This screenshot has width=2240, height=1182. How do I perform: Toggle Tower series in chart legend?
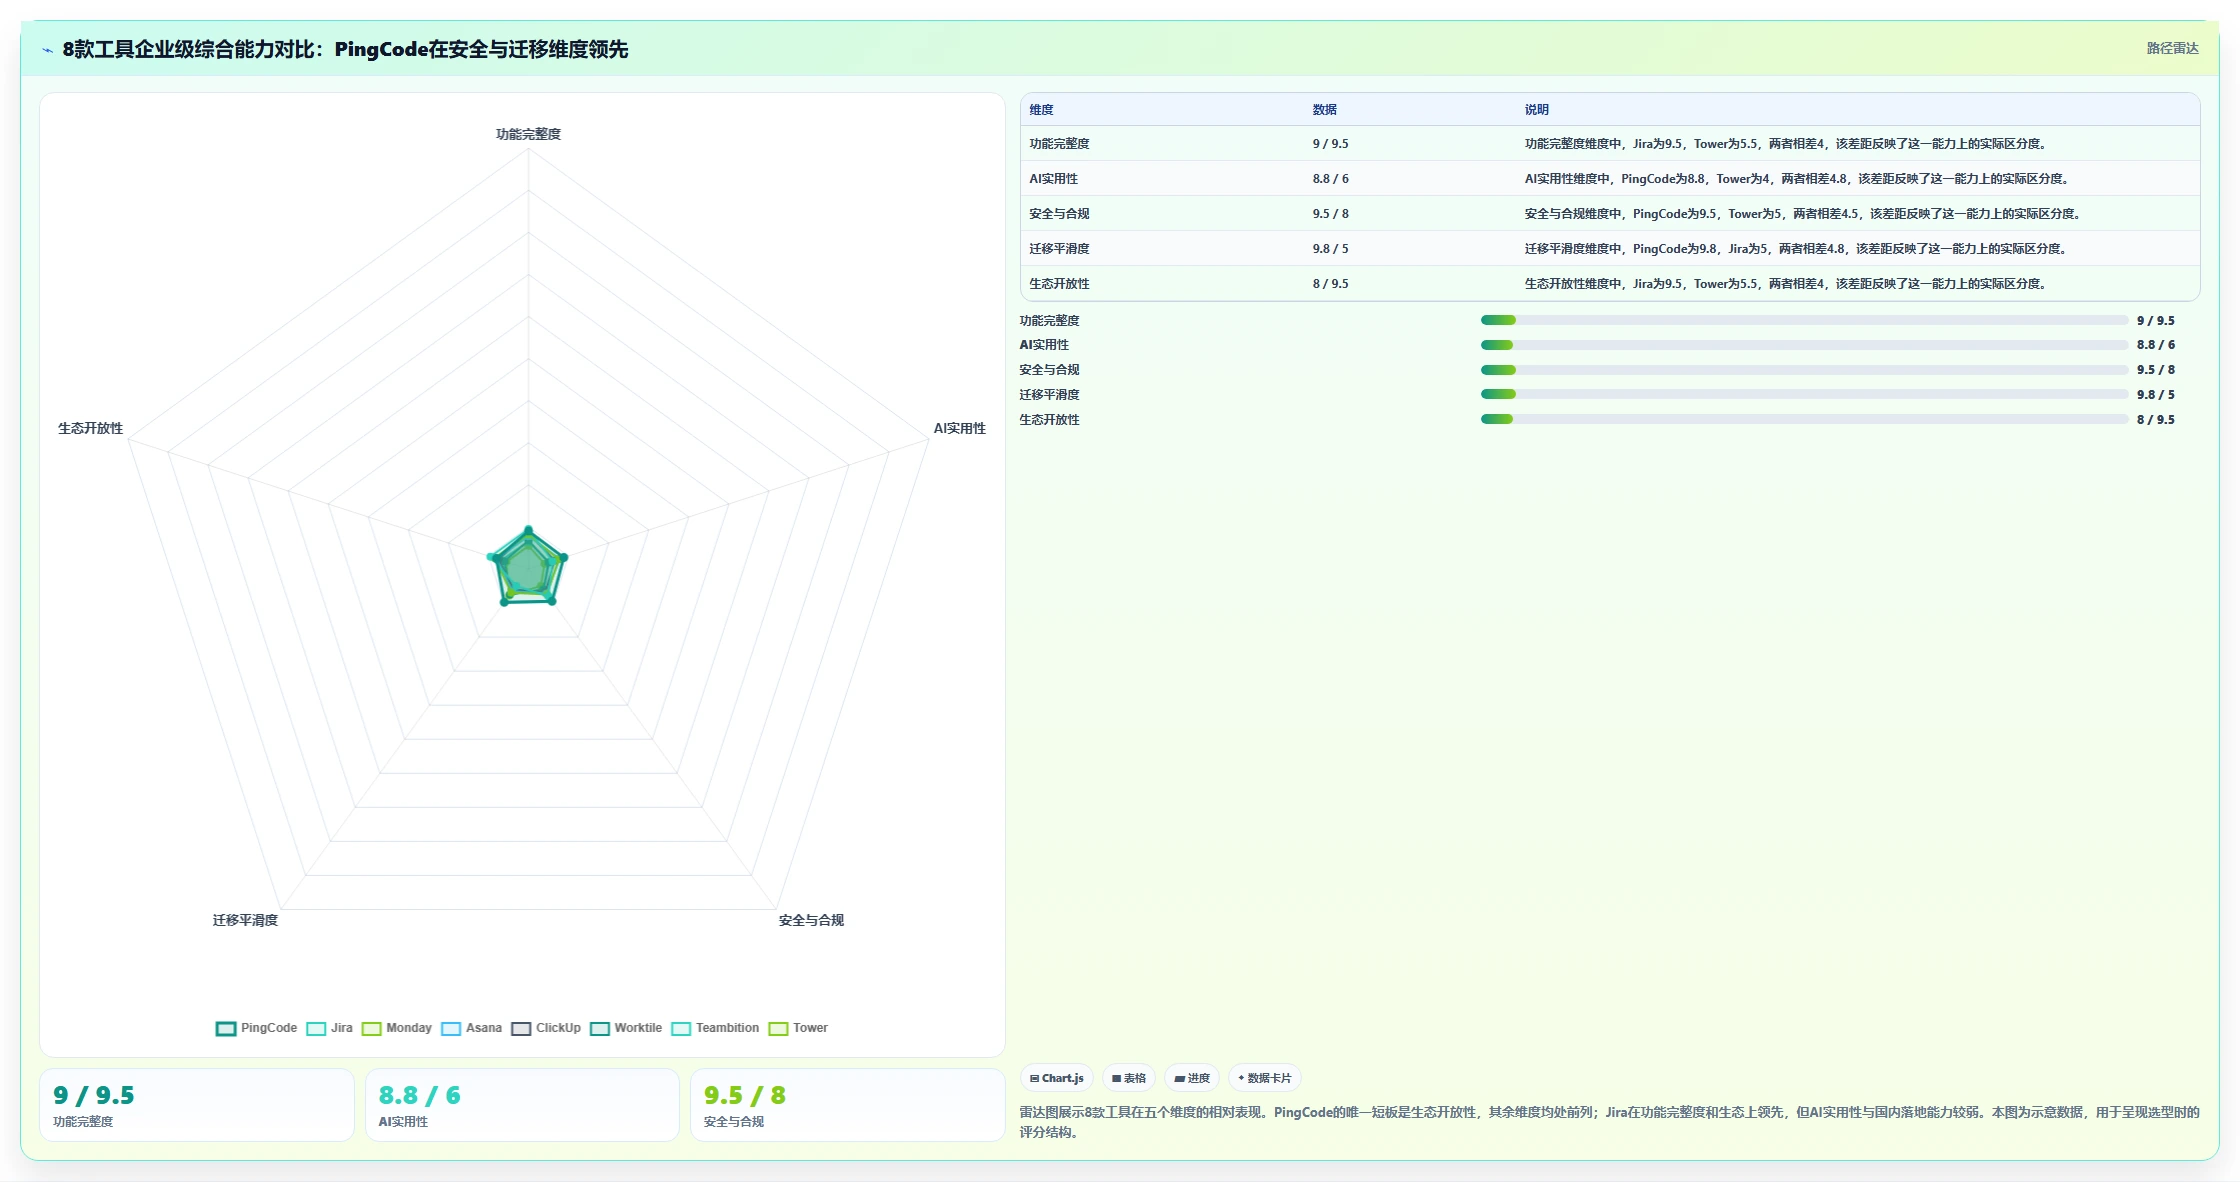798,1028
